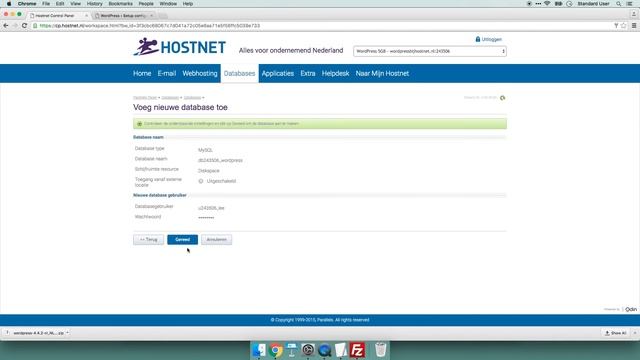Open FileZilla from the Dock
The image size is (640, 360).
click(357, 350)
